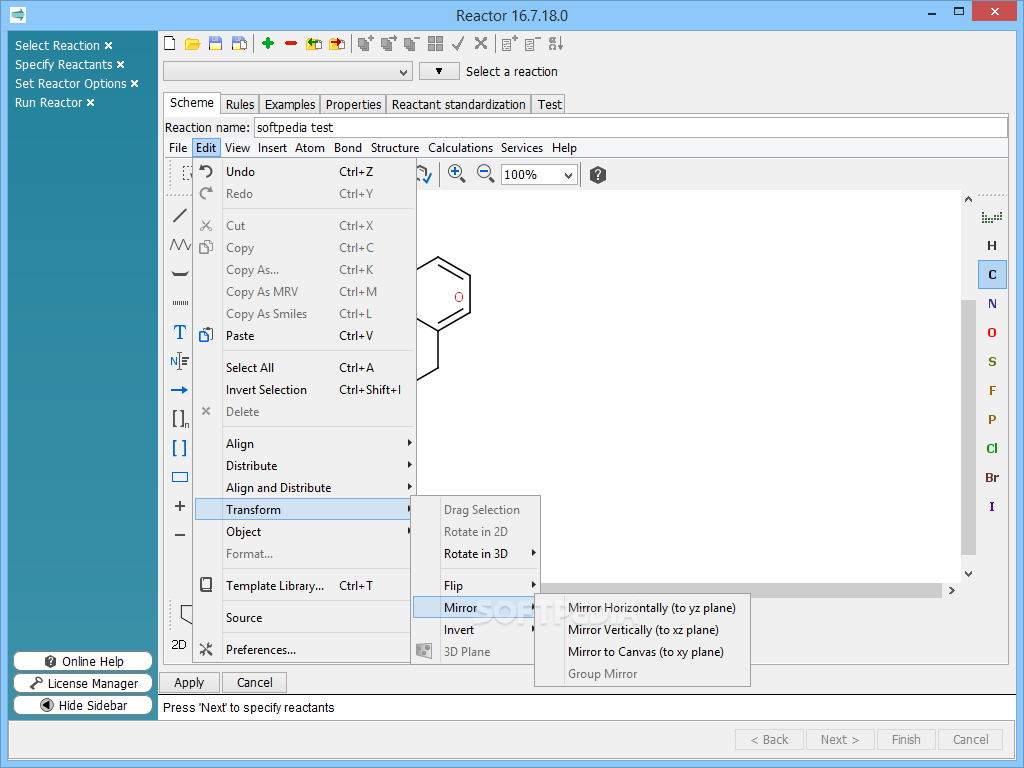Expand the Flip submenu
This screenshot has height=768, width=1024.
coord(476,586)
